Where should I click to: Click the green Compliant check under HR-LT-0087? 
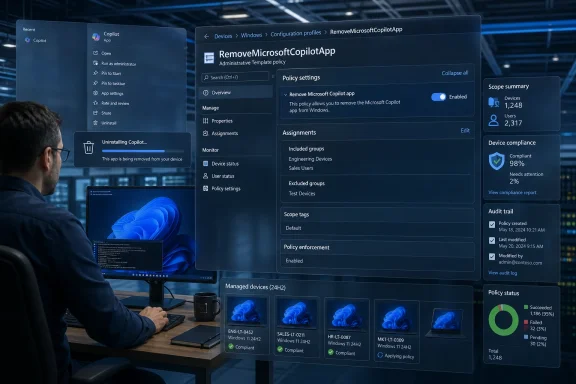tap(331, 352)
